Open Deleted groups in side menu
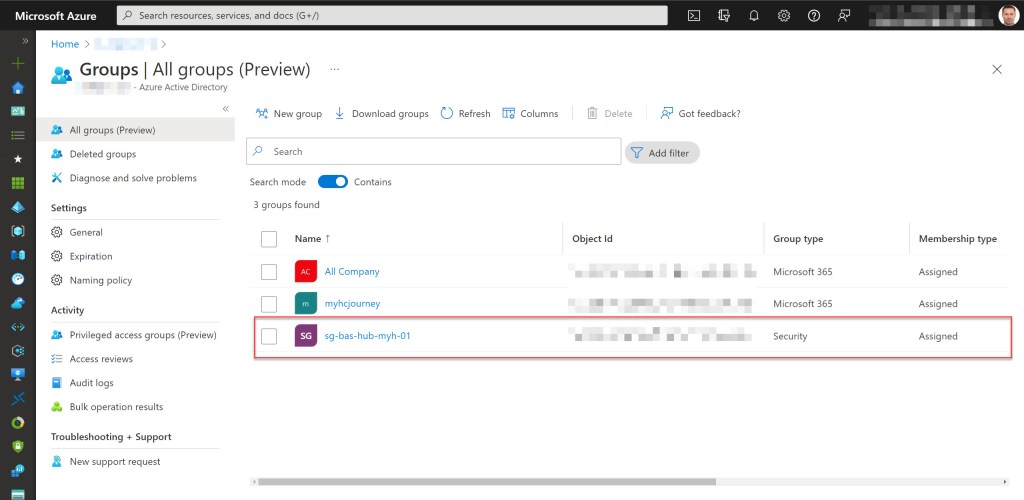The width and height of the screenshot is (1024, 500). 102,154
